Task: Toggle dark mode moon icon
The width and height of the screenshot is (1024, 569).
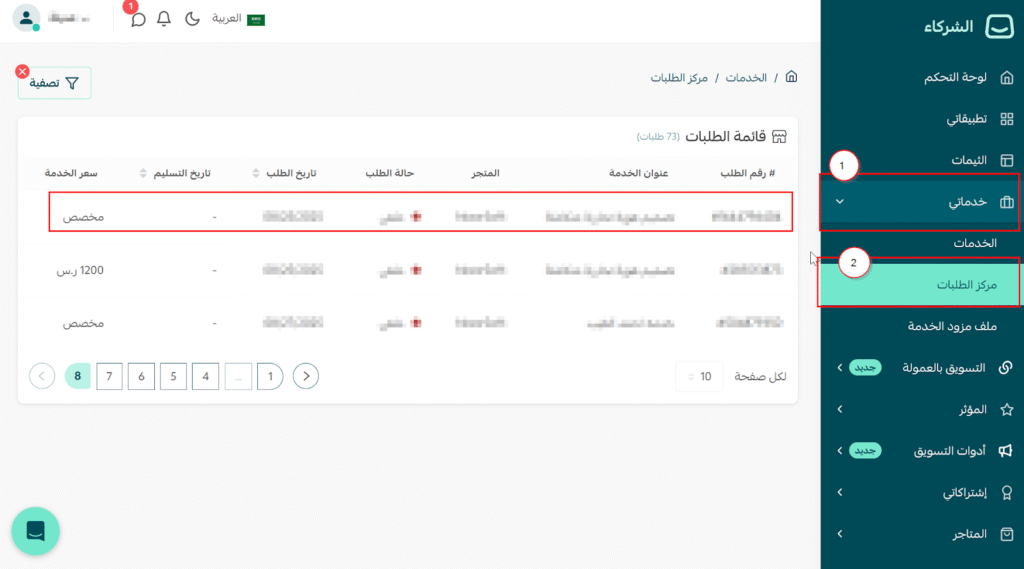Action: click(x=192, y=19)
